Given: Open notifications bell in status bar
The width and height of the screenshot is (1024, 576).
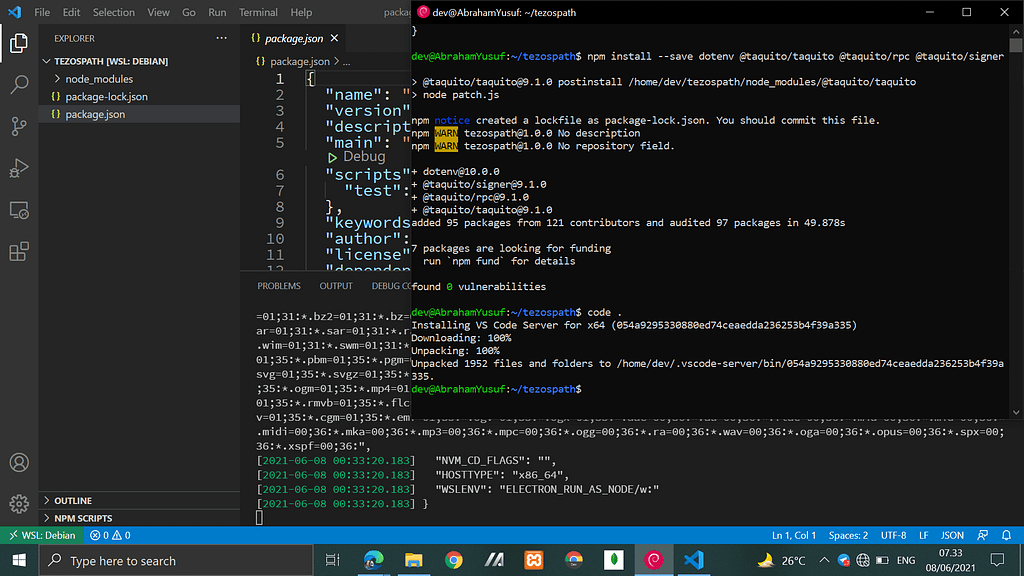Looking at the screenshot, I should pos(1006,535).
